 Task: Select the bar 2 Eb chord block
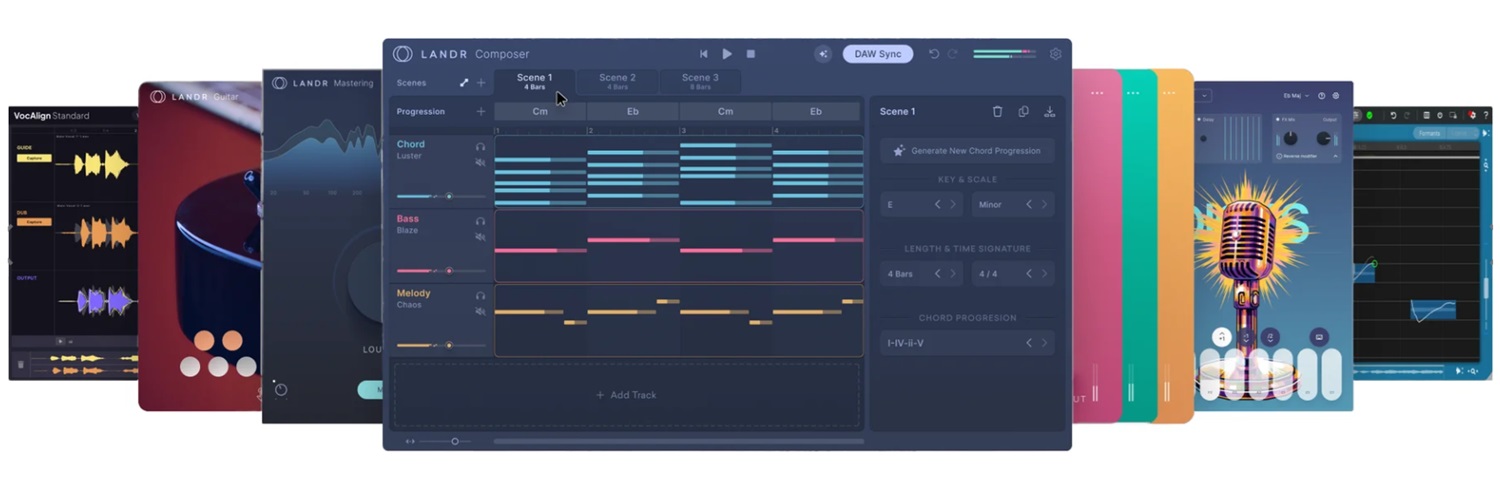[x=633, y=112]
